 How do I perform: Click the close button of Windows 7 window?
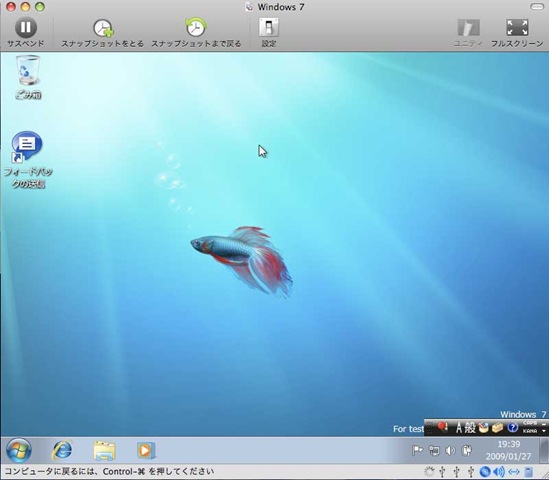point(11,7)
